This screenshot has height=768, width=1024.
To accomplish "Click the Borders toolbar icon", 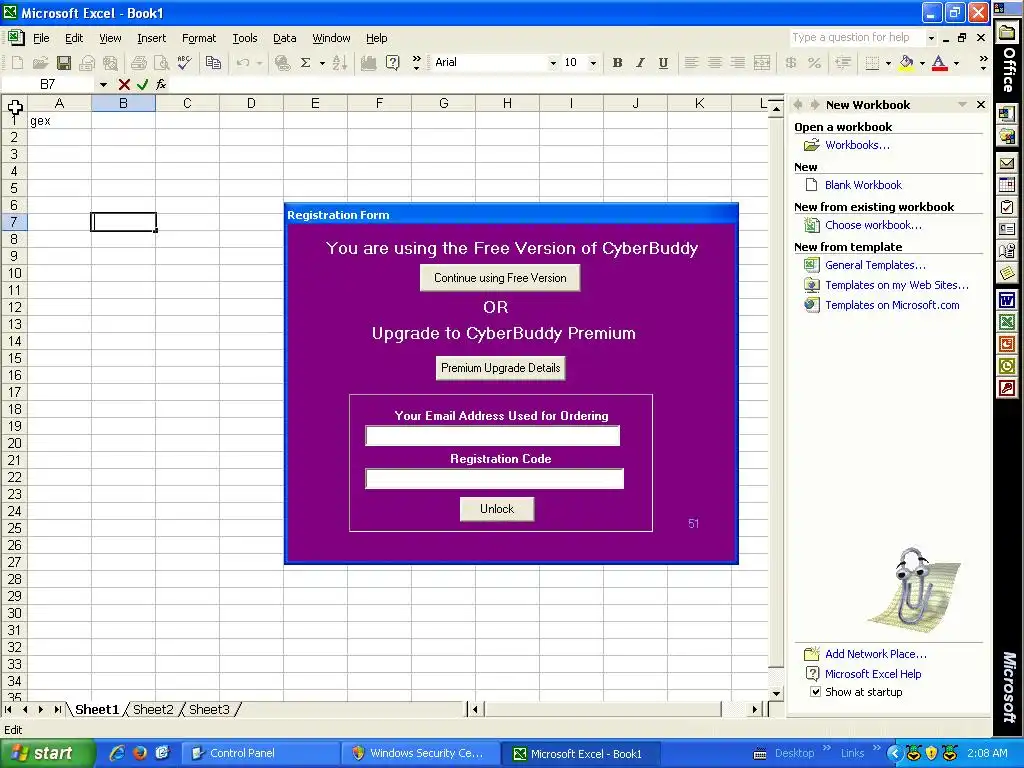I will (872, 63).
